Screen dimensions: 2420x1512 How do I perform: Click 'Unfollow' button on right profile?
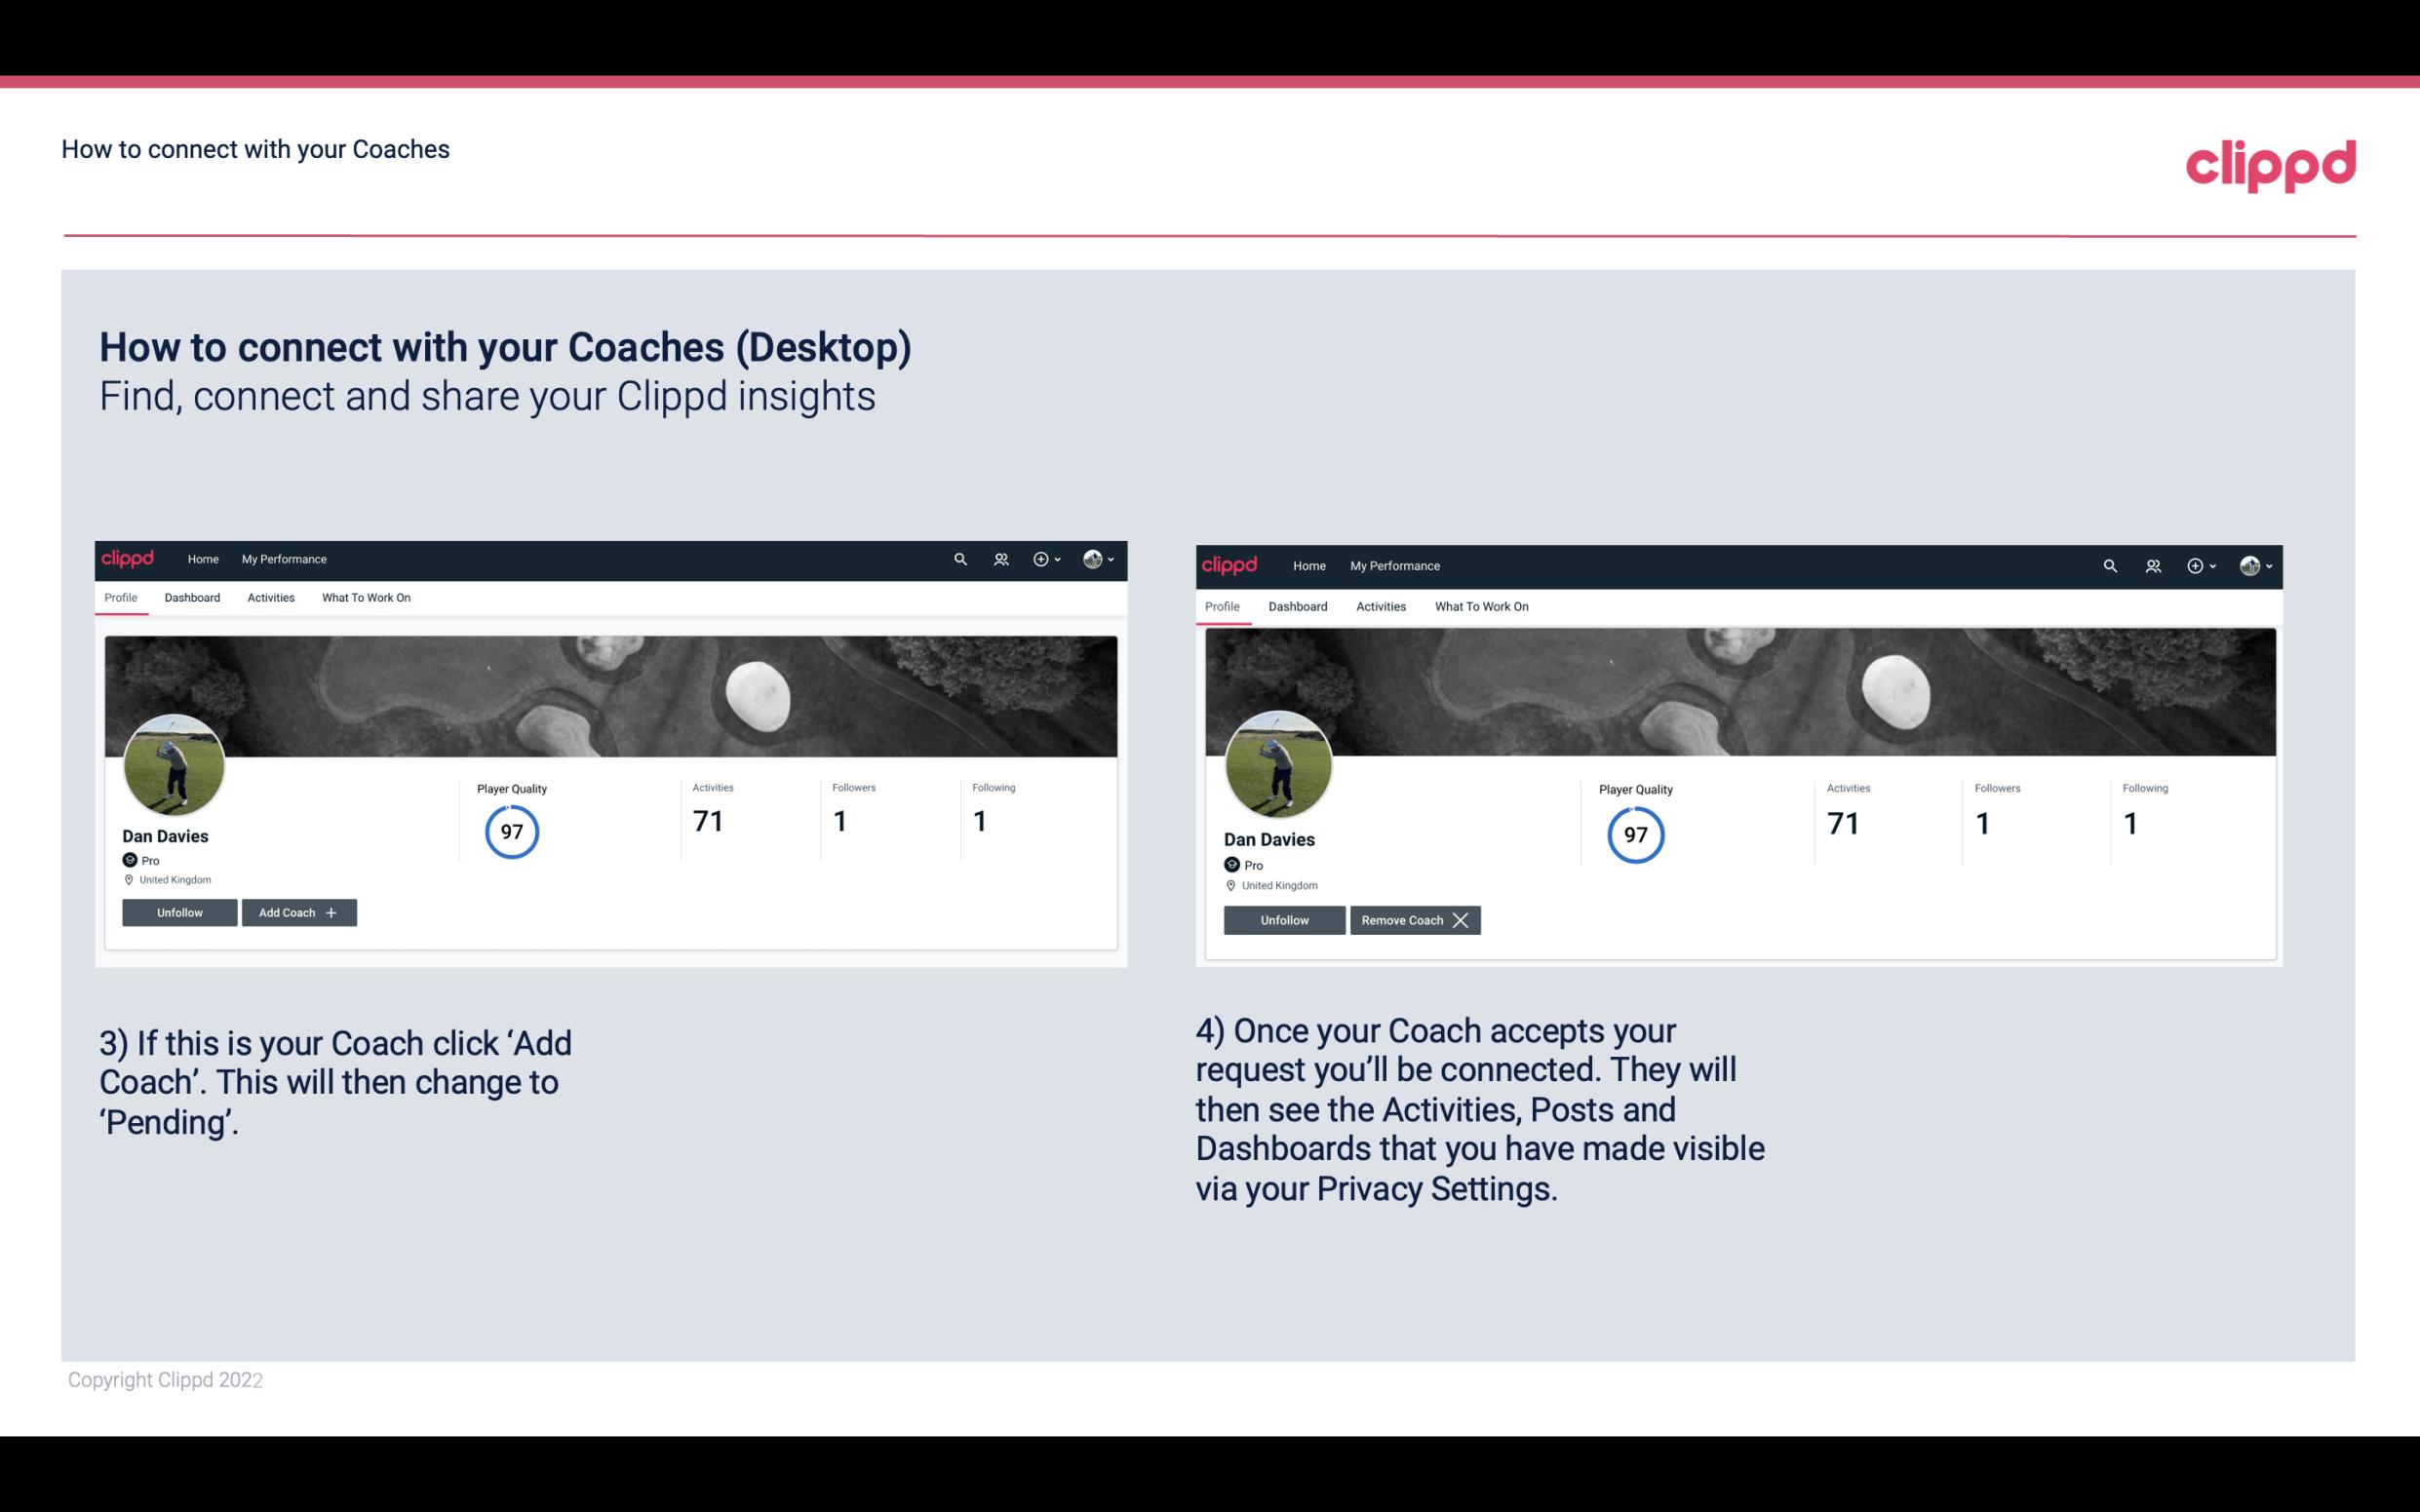tap(1282, 919)
